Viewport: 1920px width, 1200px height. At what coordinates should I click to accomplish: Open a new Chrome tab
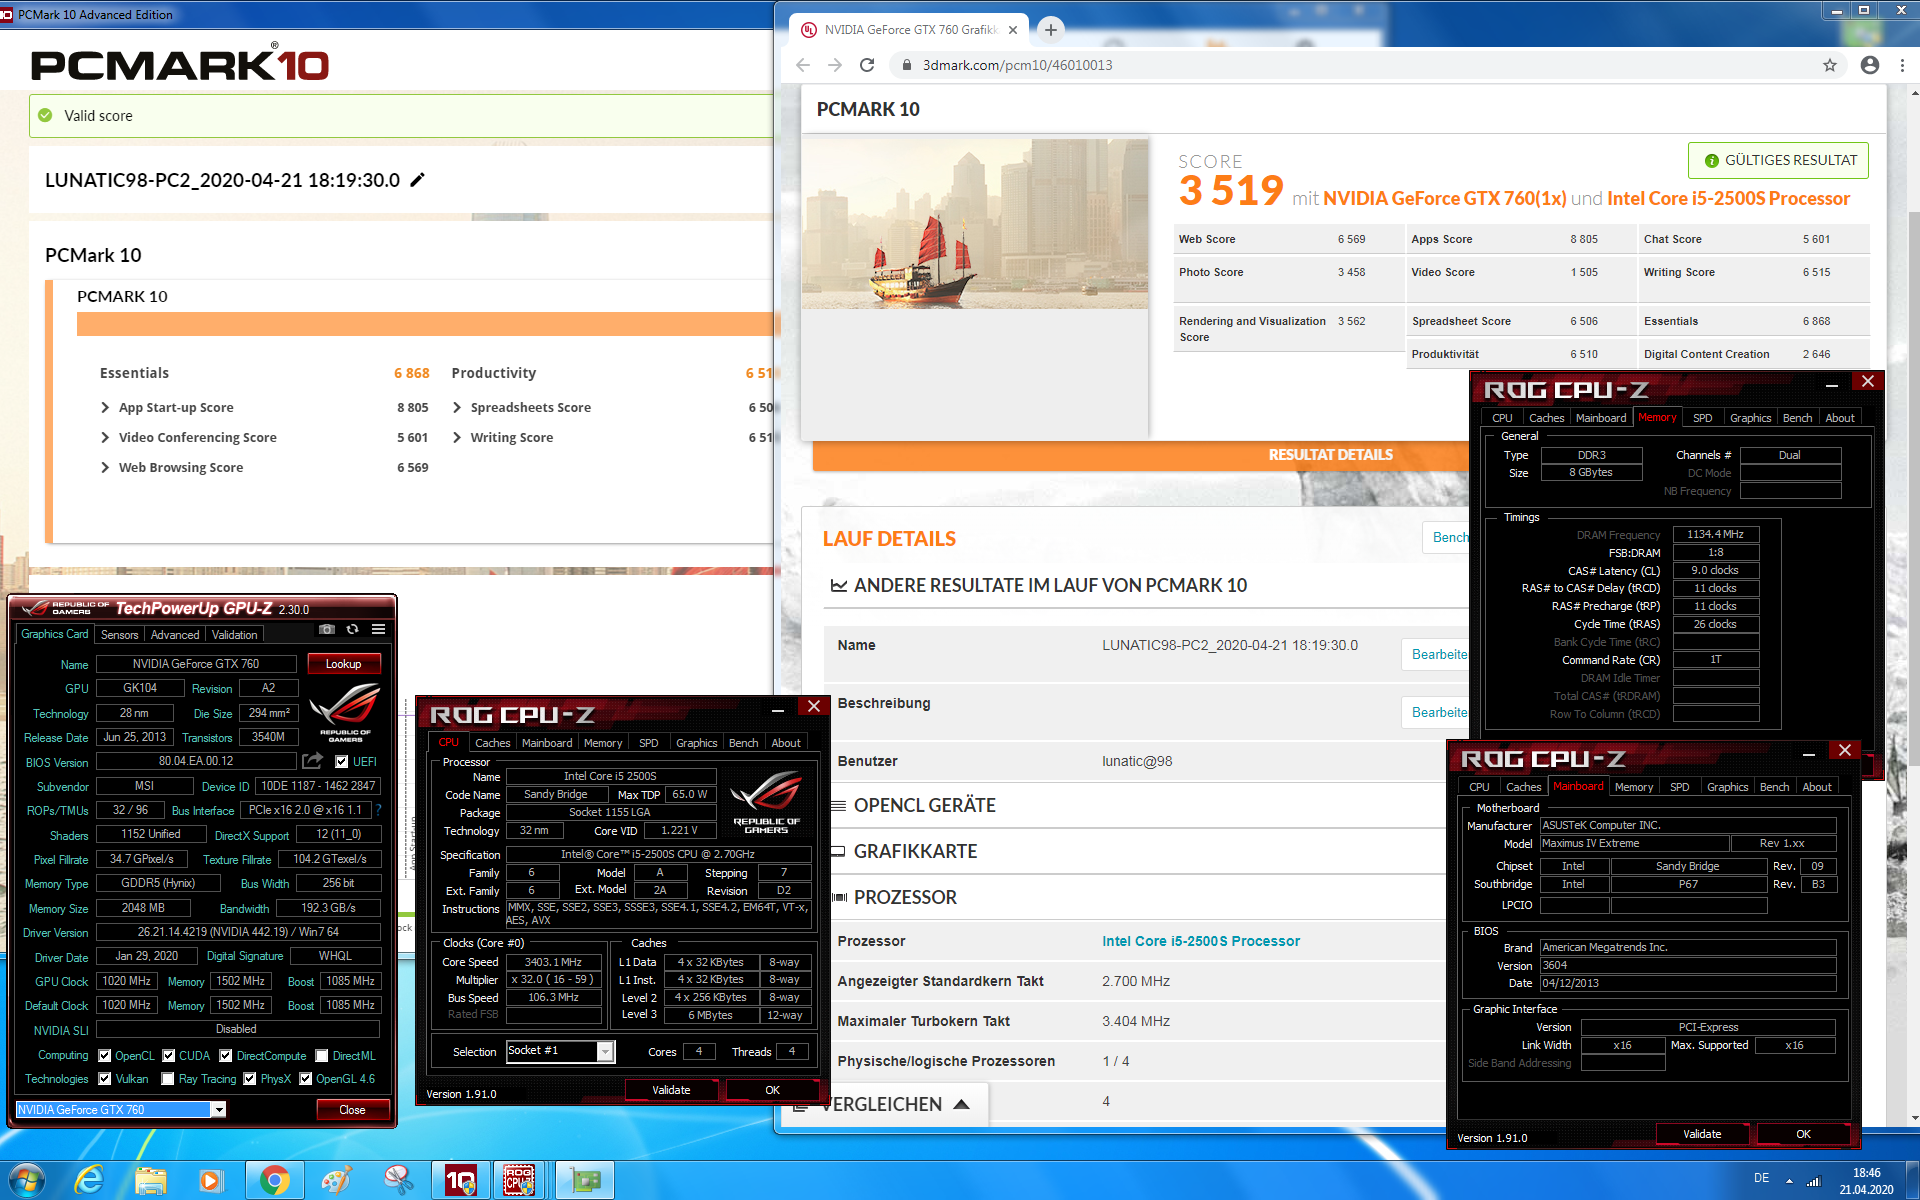1051,30
